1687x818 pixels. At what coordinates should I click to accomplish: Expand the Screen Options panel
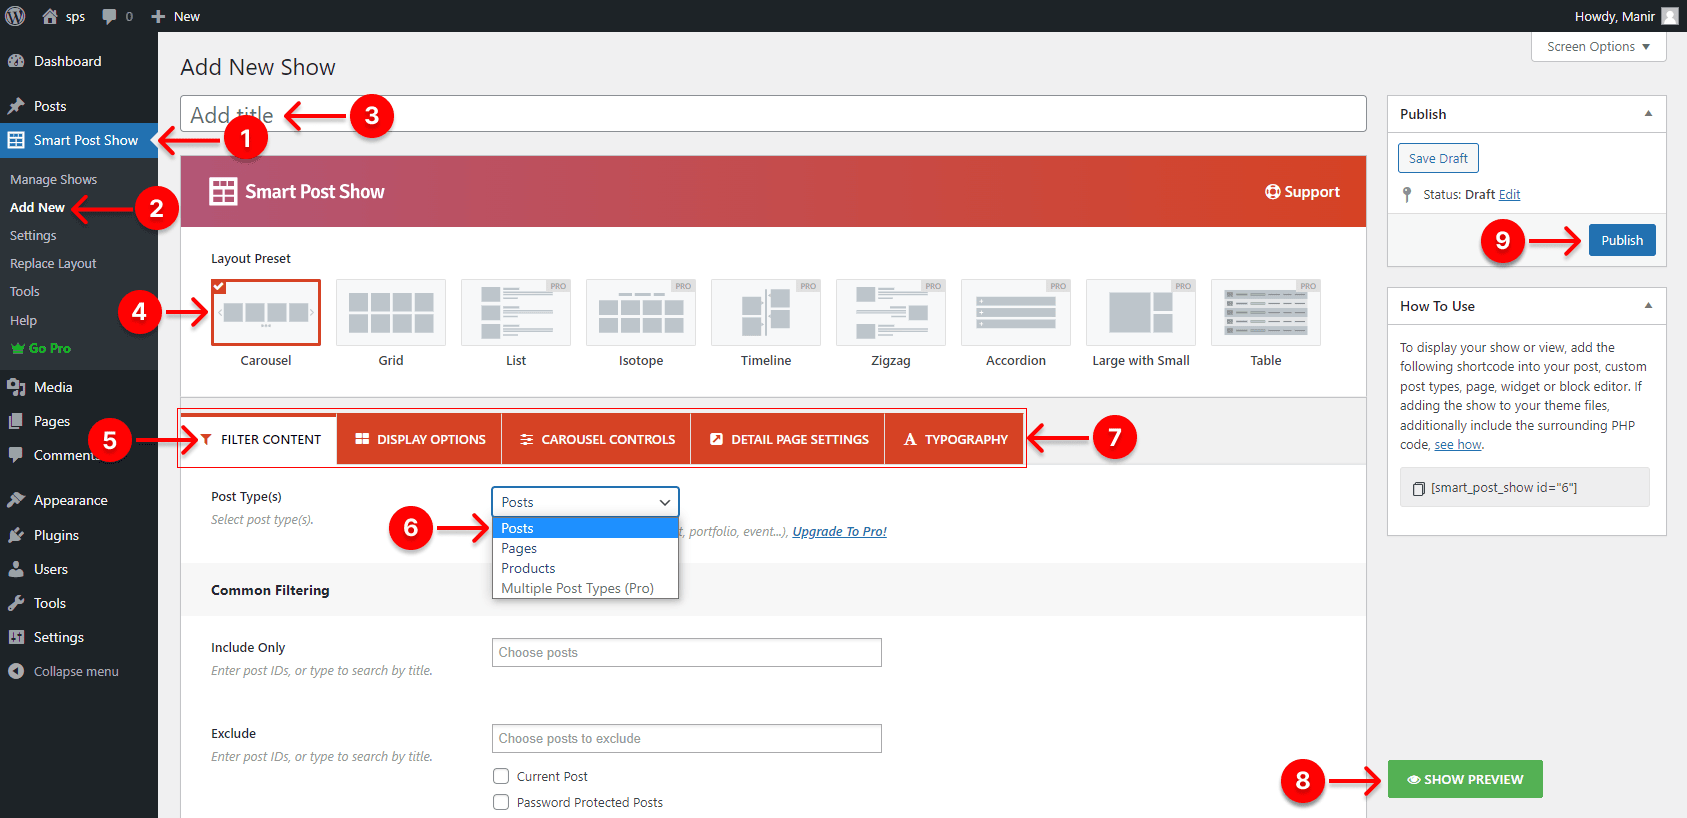1598,47
